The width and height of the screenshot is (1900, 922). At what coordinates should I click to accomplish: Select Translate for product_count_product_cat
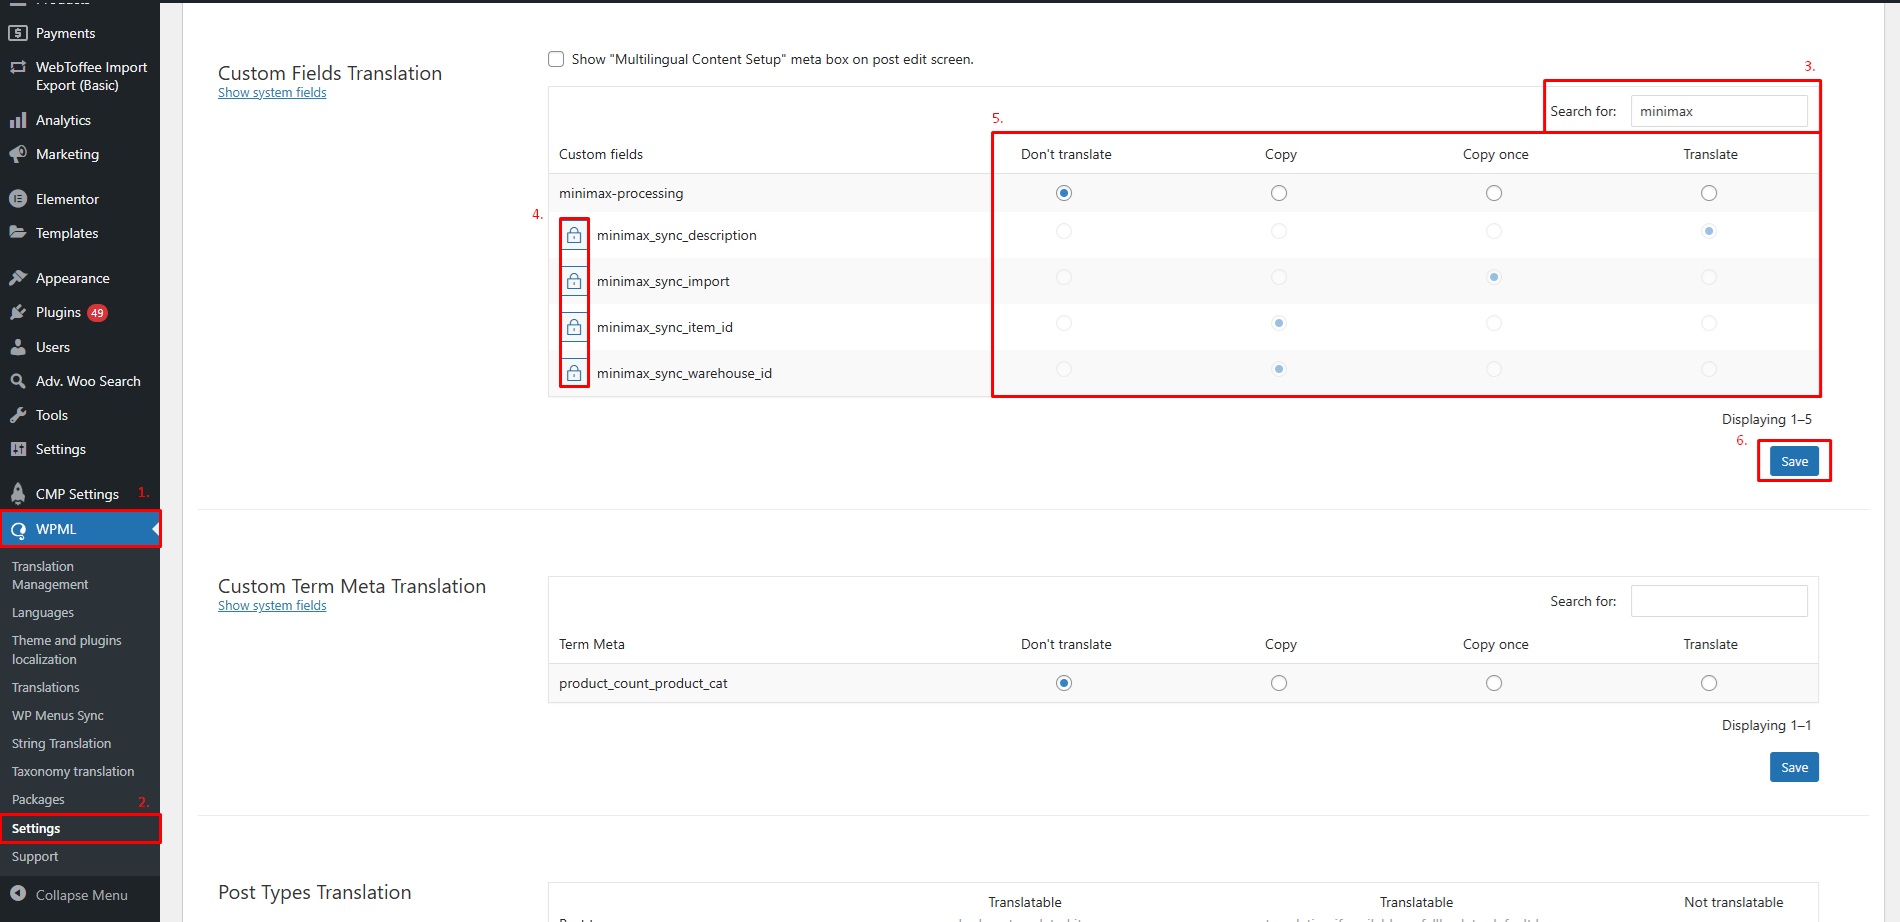pyautogui.click(x=1709, y=683)
